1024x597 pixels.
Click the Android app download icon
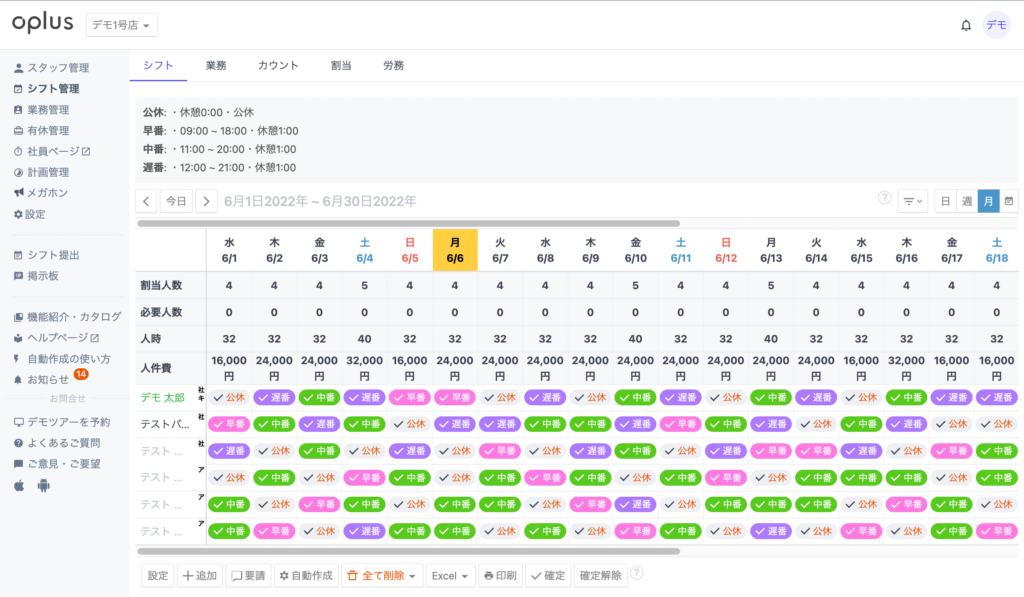(x=43, y=486)
